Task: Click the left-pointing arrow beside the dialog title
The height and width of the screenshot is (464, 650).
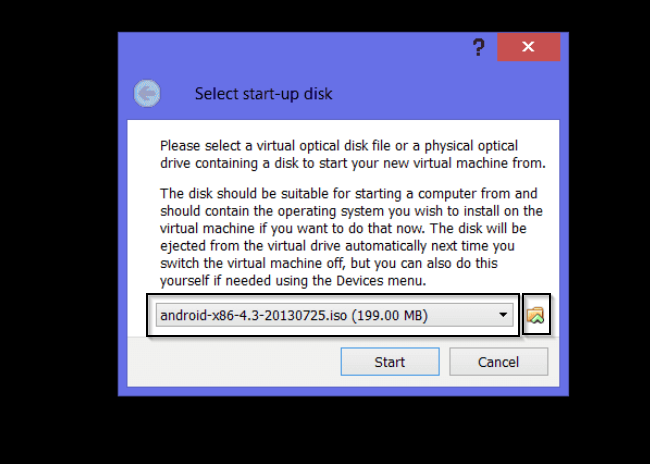Action: click(147, 93)
